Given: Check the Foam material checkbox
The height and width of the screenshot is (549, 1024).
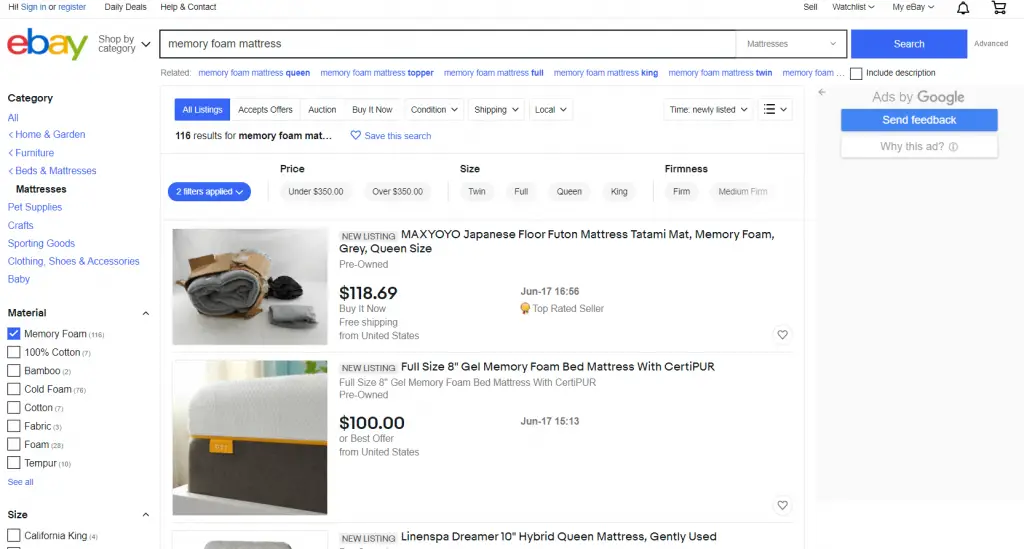Looking at the screenshot, I should [14, 444].
